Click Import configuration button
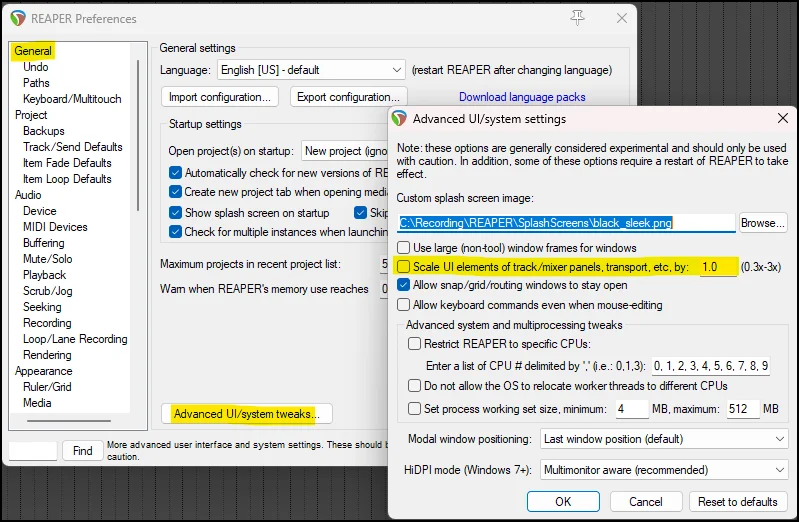This screenshot has width=799, height=522. tap(220, 97)
